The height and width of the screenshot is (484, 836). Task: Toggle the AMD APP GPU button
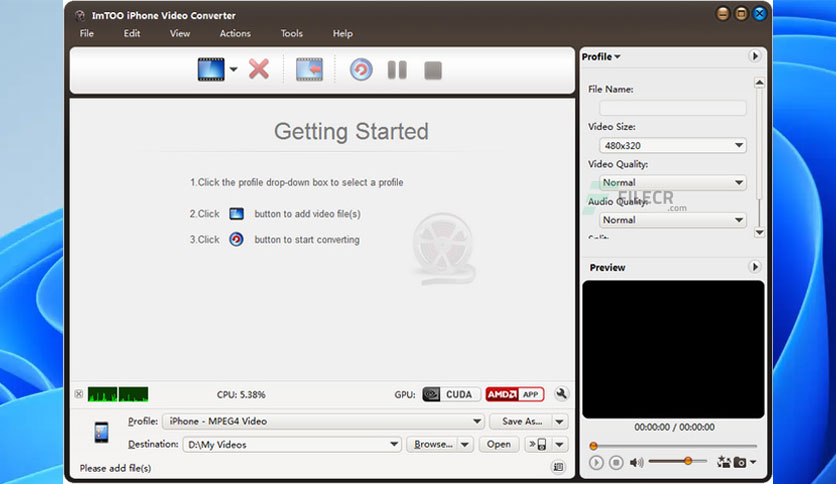click(515, 394)
